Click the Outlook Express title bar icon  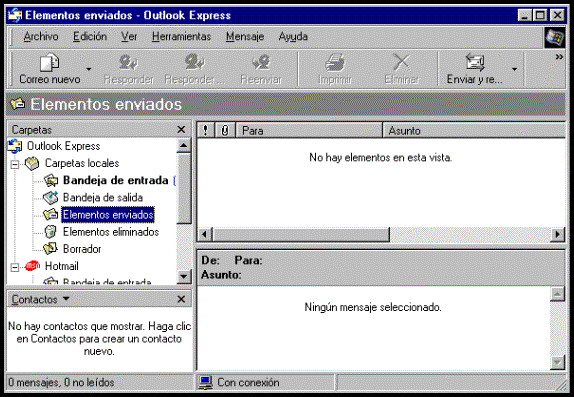pyautogui.click(x=15, y=15)
